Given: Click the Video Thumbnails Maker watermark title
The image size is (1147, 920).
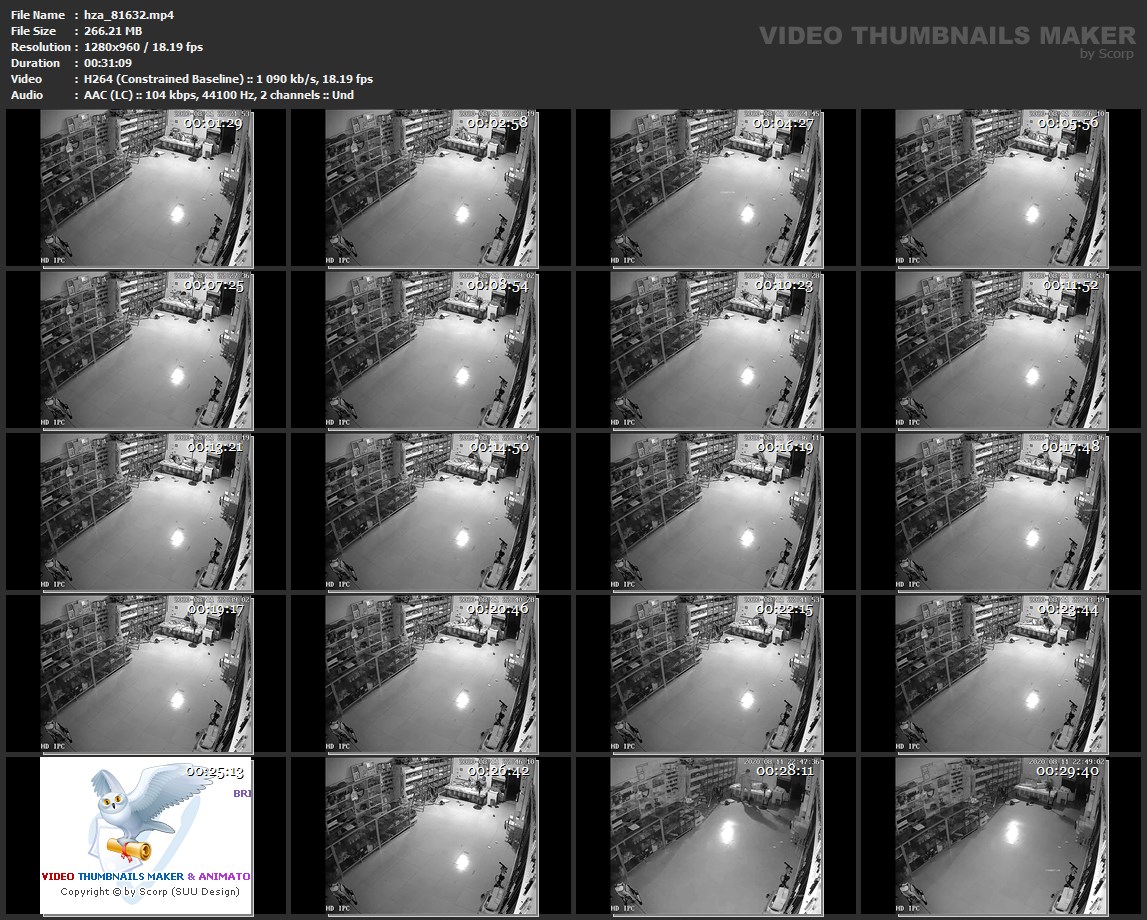Looking at the screenshot, I should pyautogui.click(x=946, y=36).
